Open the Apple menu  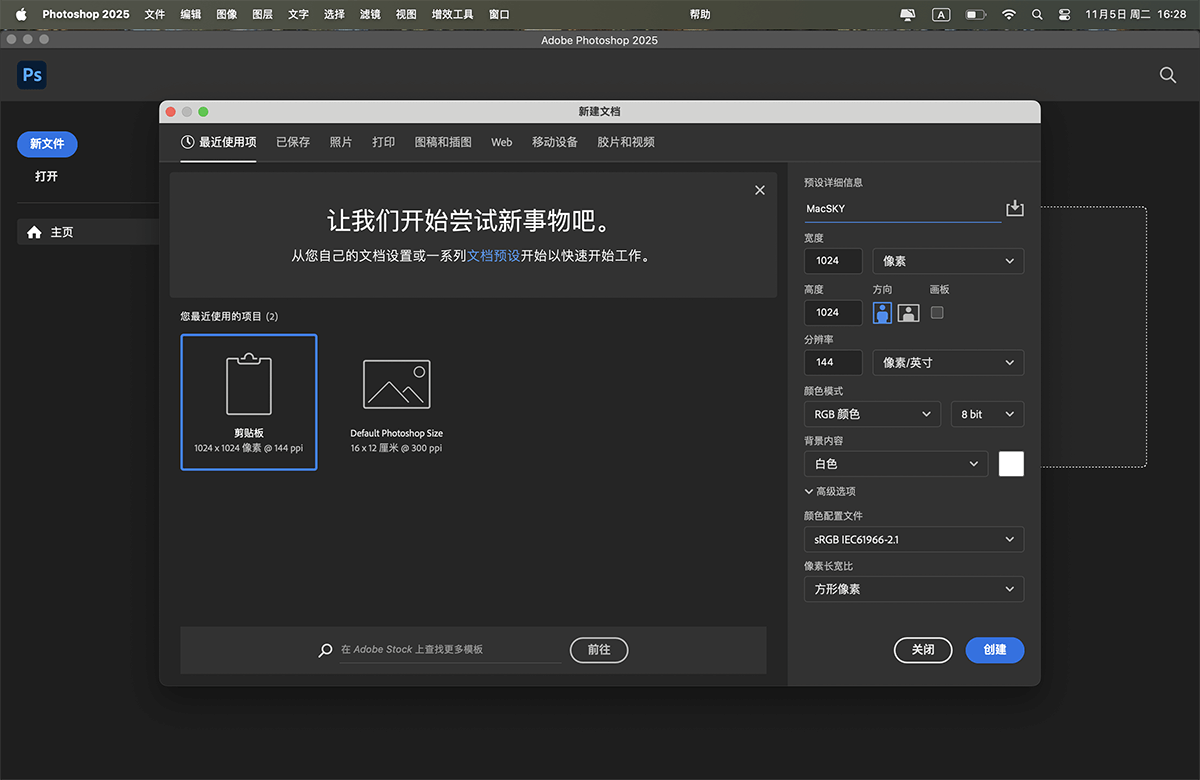tap(20, 15)
